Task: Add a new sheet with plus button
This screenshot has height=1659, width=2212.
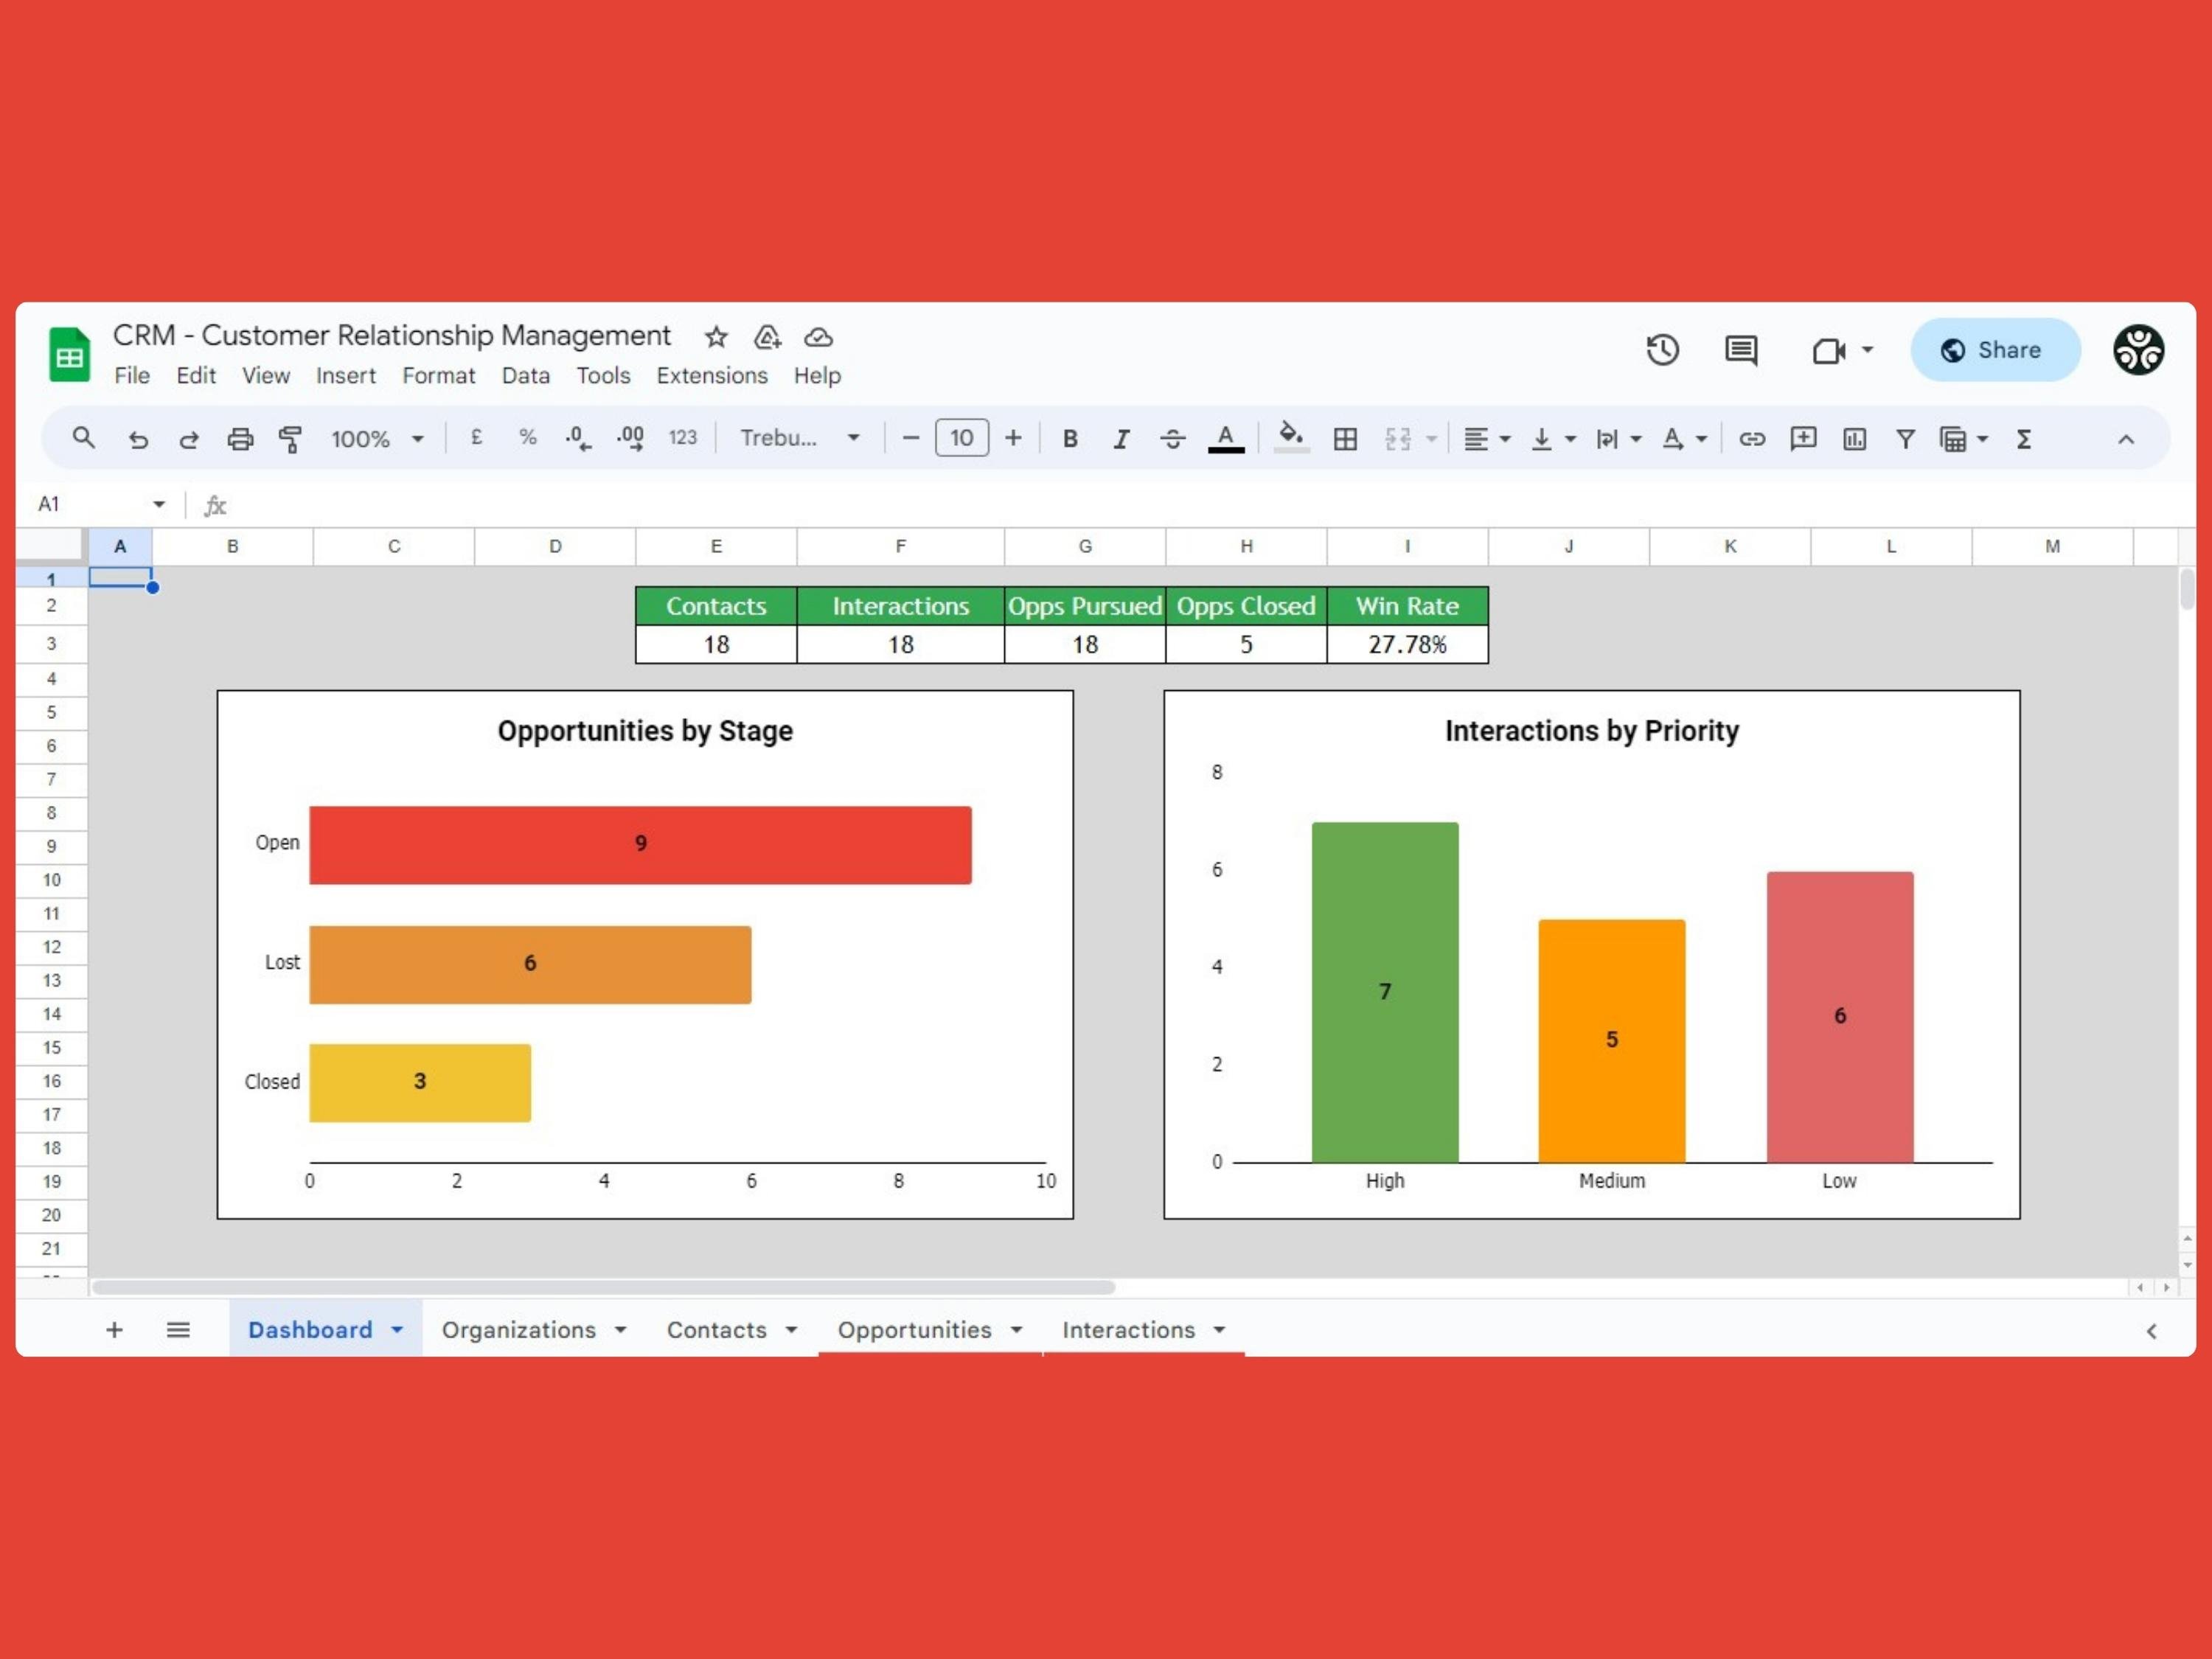Action: pos(114,1329)
